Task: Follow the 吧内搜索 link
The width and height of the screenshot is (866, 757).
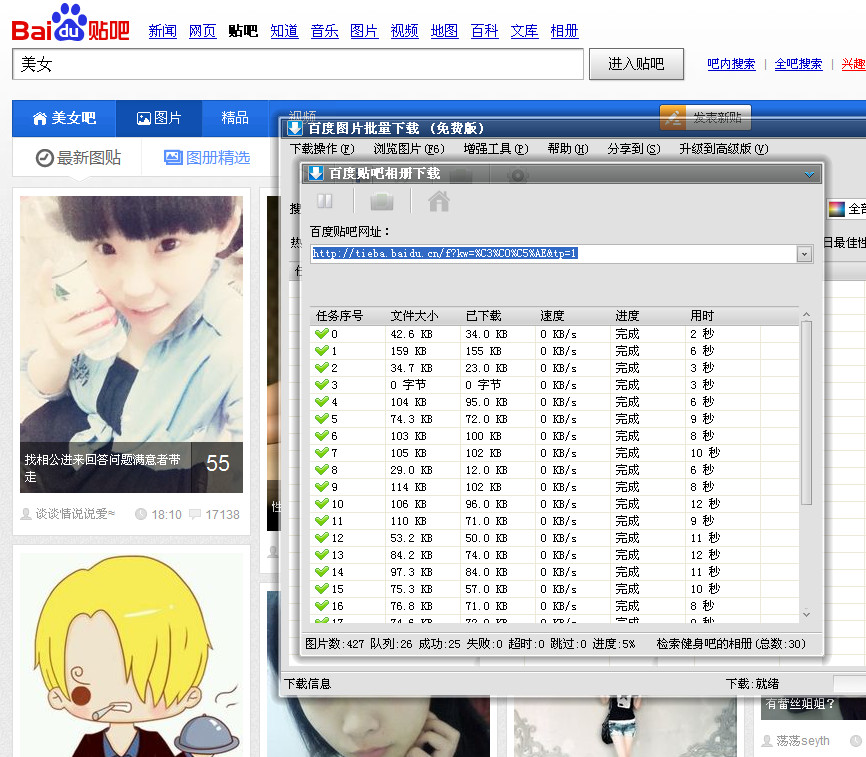Action: [731, 64]
